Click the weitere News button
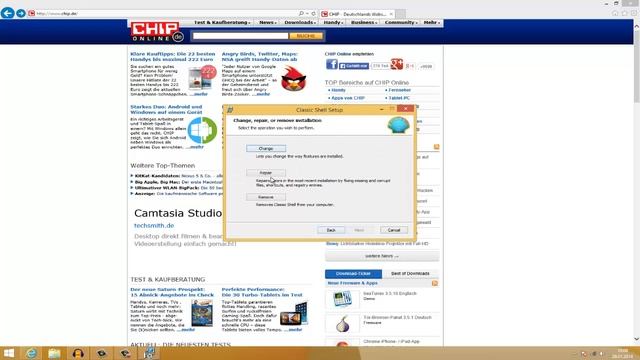 click(382, 256)
